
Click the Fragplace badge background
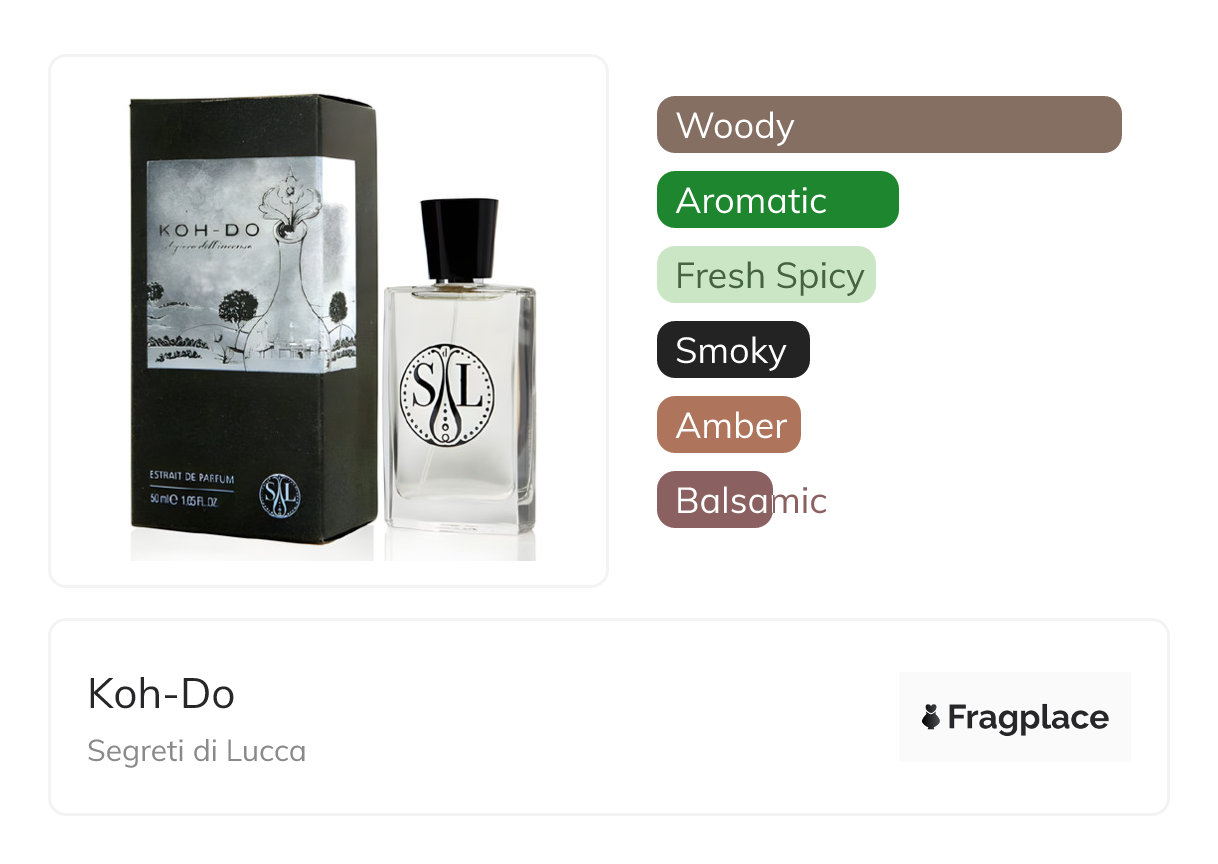pyautogui.click(x=1015, y=717)
